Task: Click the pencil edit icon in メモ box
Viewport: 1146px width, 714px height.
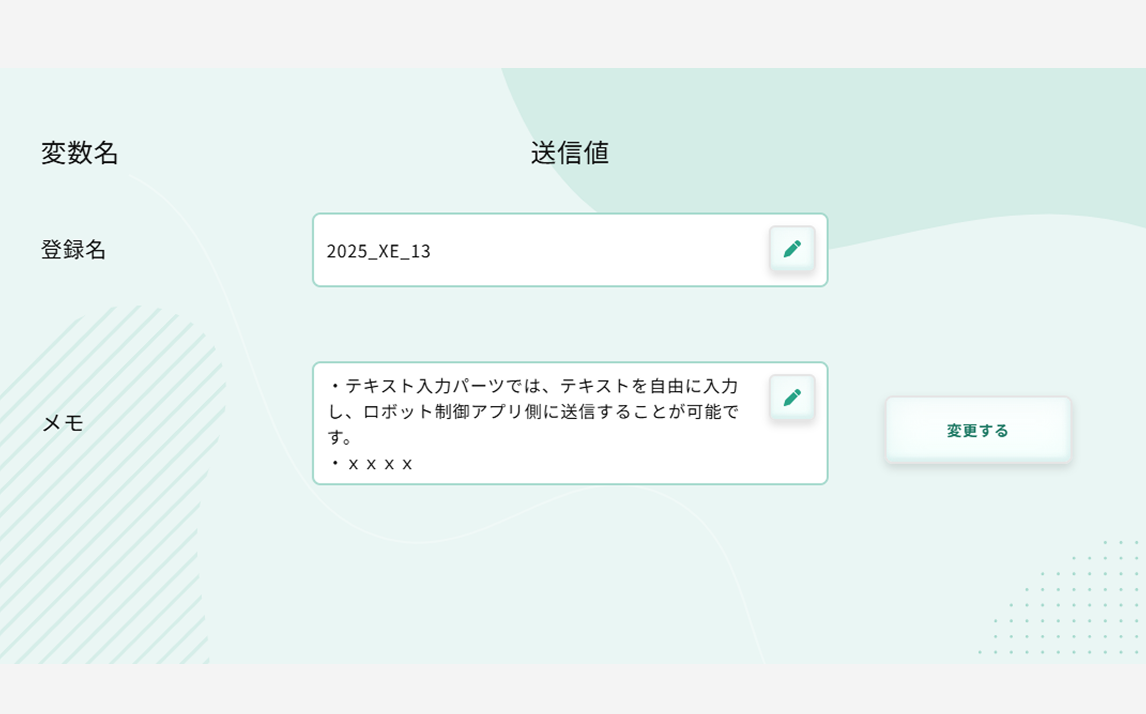Action: tap(792, 398)
